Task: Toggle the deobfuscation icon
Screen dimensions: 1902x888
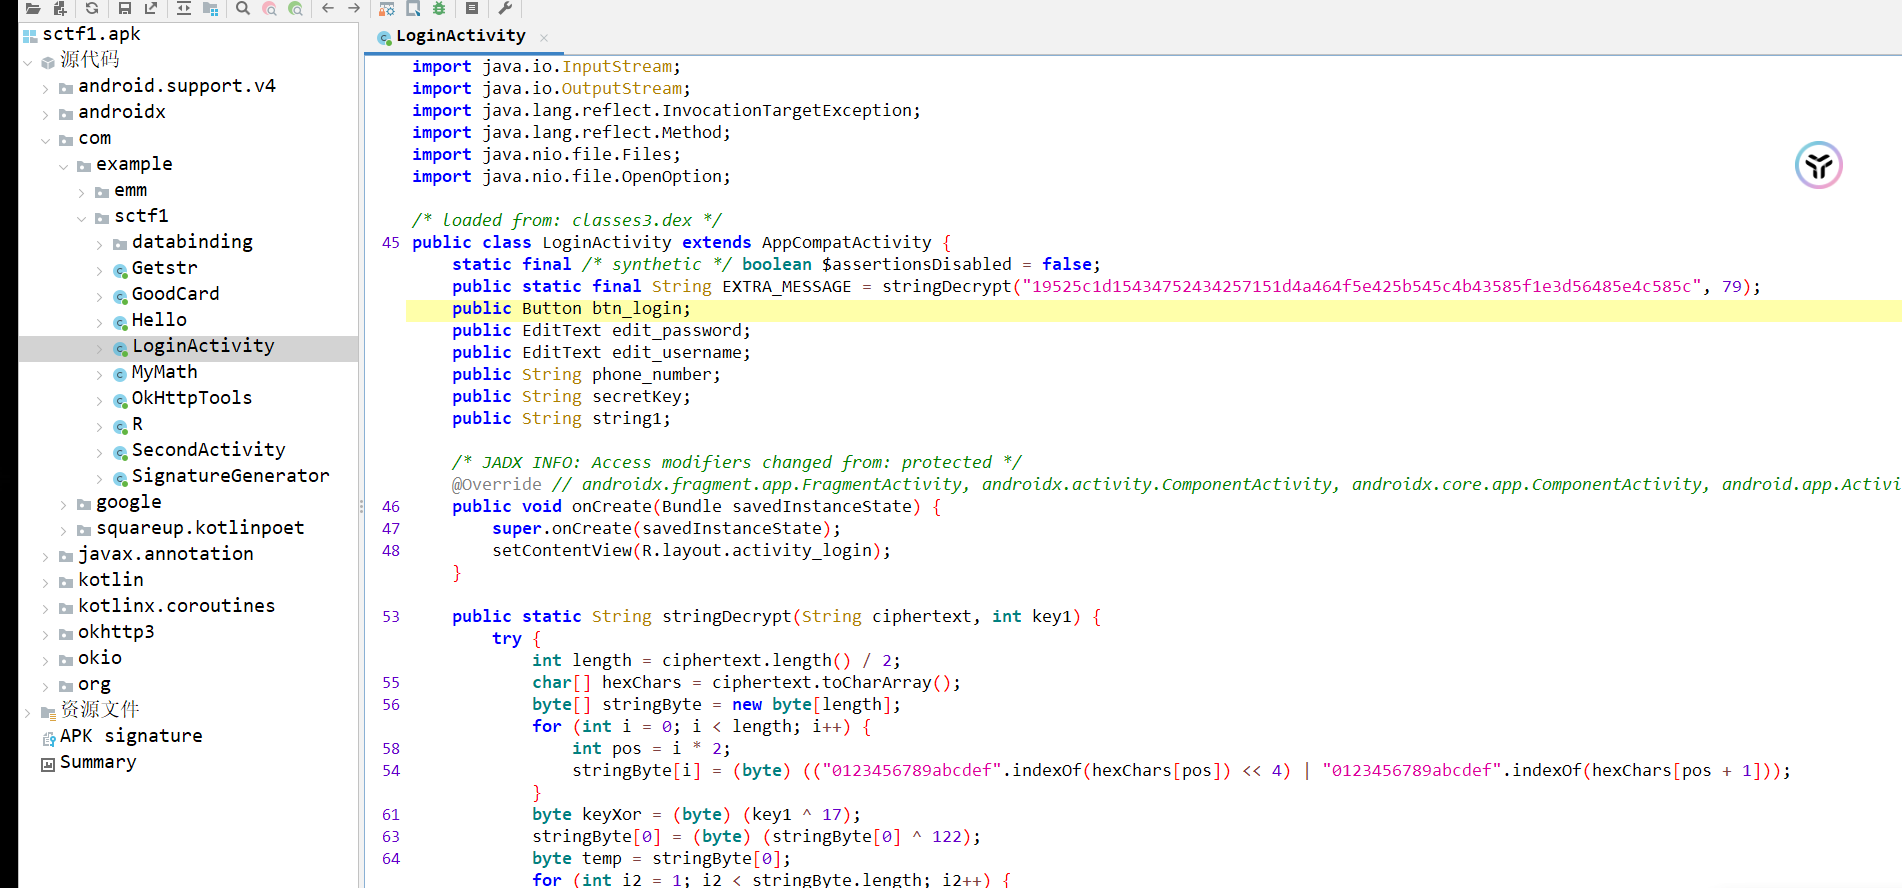Action: (387, 8)
